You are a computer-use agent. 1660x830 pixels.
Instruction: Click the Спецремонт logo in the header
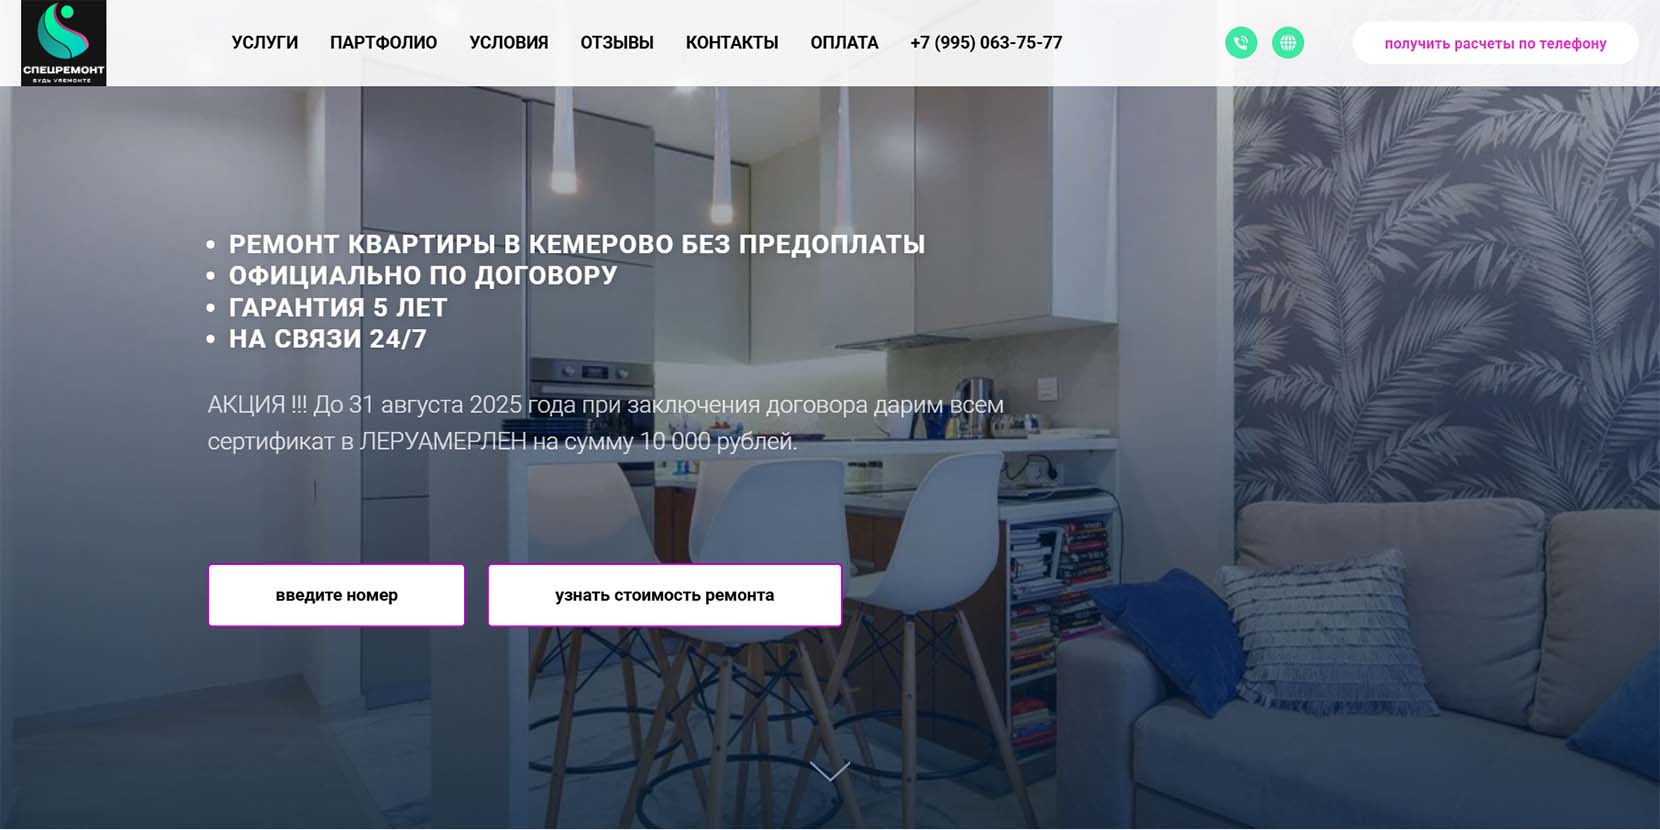pyautogui.click(x=63, y=43)
